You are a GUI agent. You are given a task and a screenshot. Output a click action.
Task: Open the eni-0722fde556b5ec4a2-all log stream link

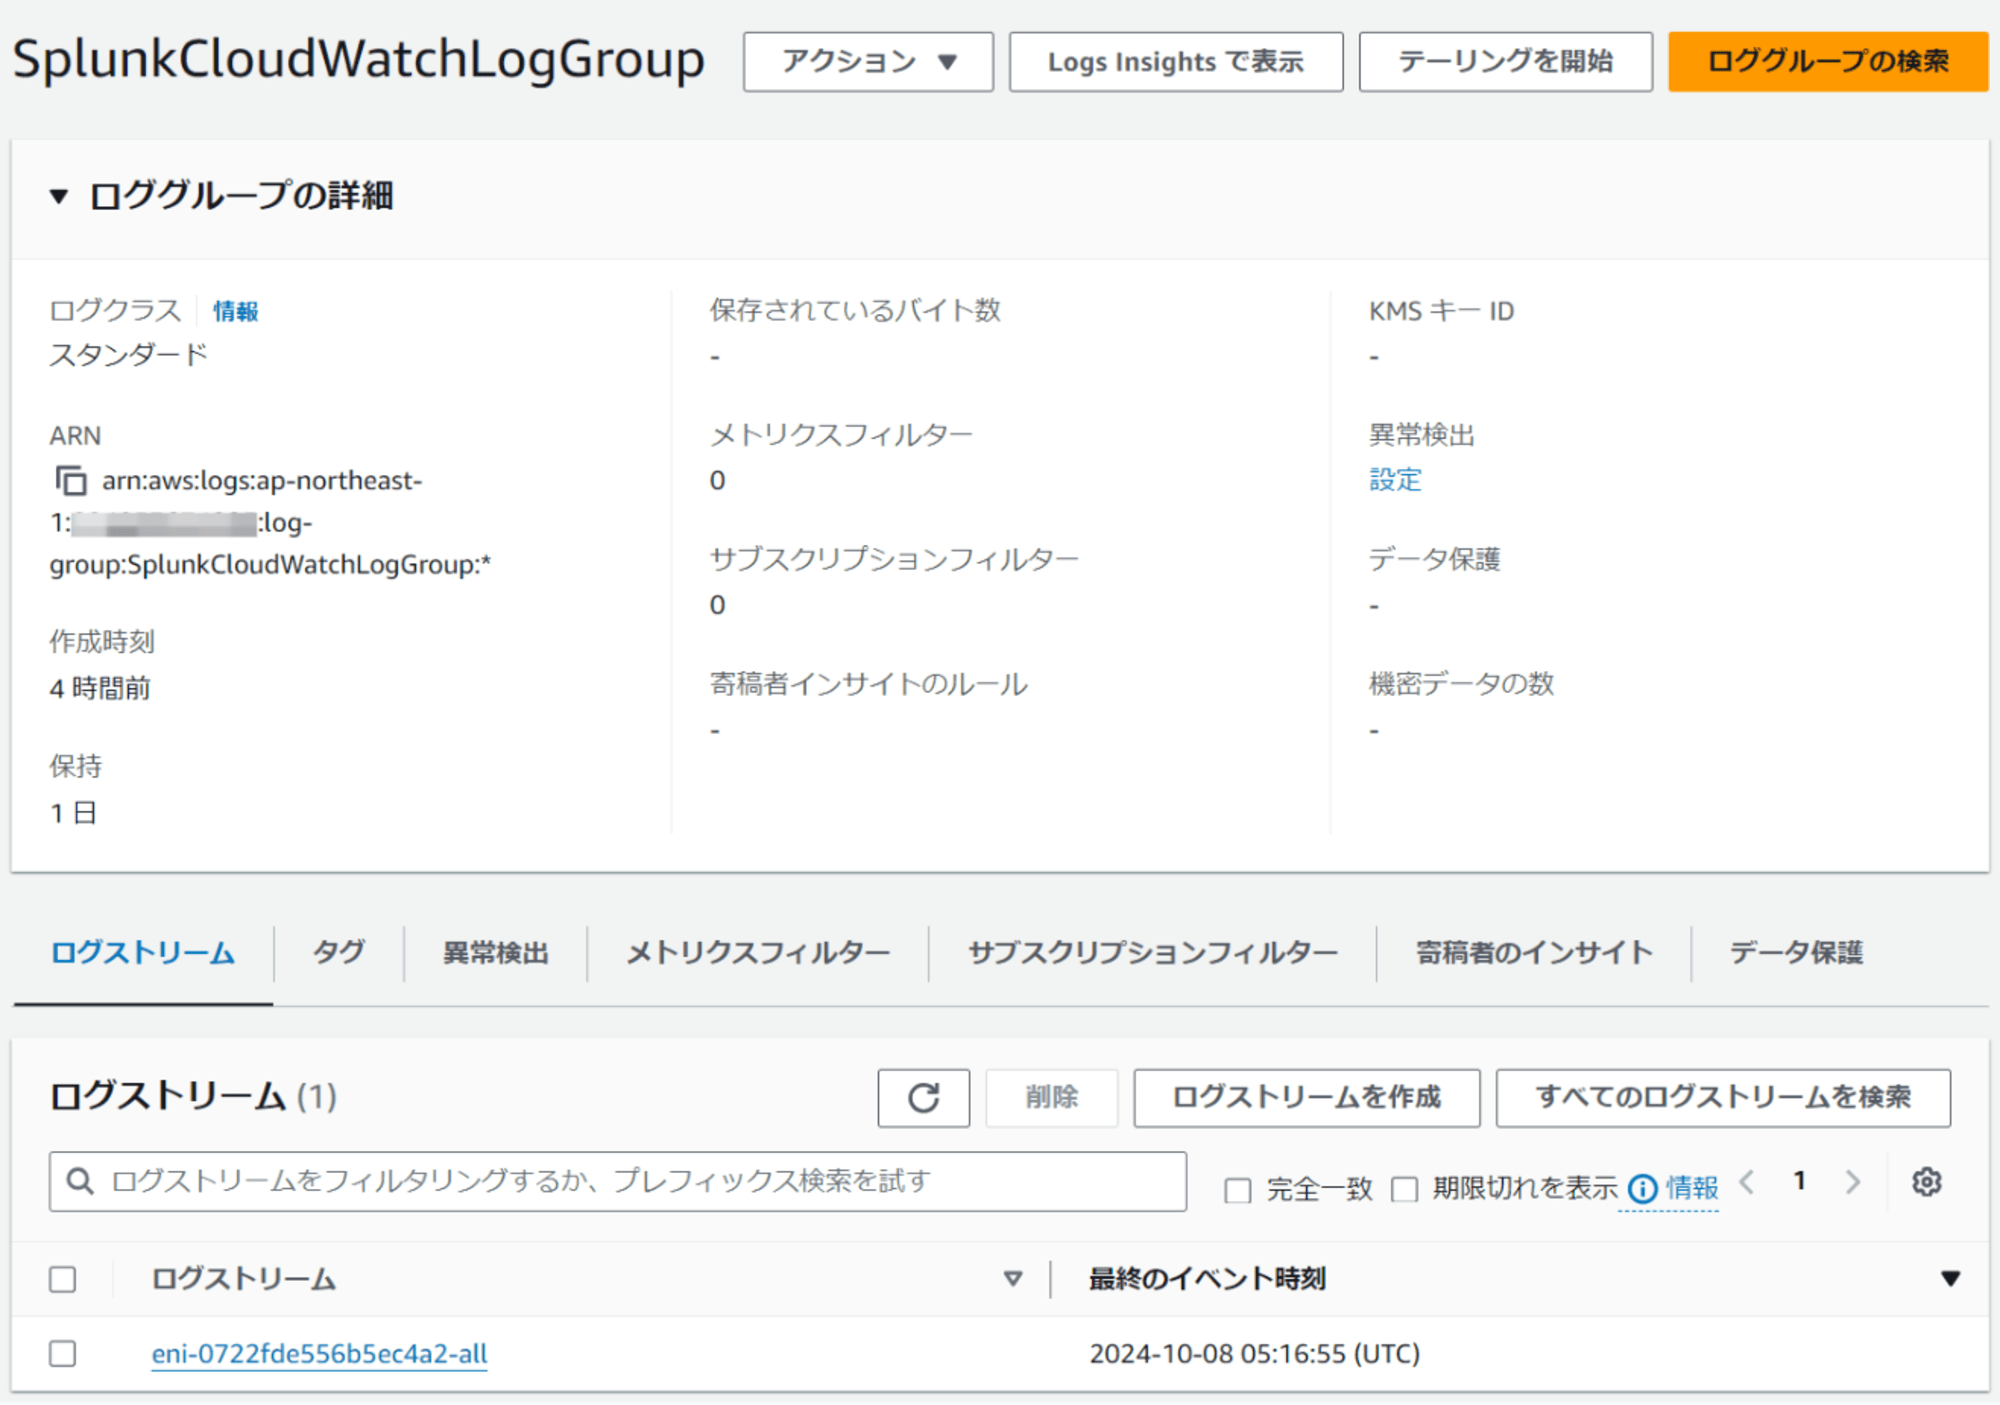coord(319,1353)
